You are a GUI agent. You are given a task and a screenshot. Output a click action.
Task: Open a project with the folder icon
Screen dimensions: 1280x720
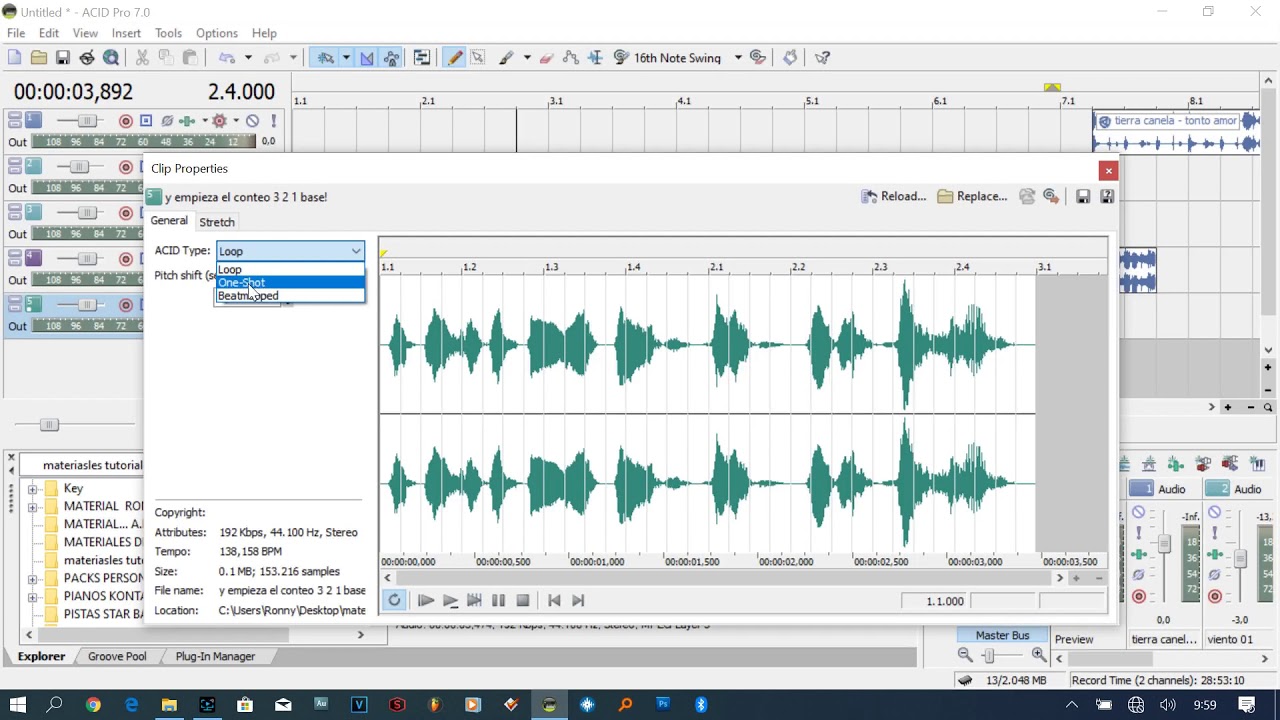(38, 58)
